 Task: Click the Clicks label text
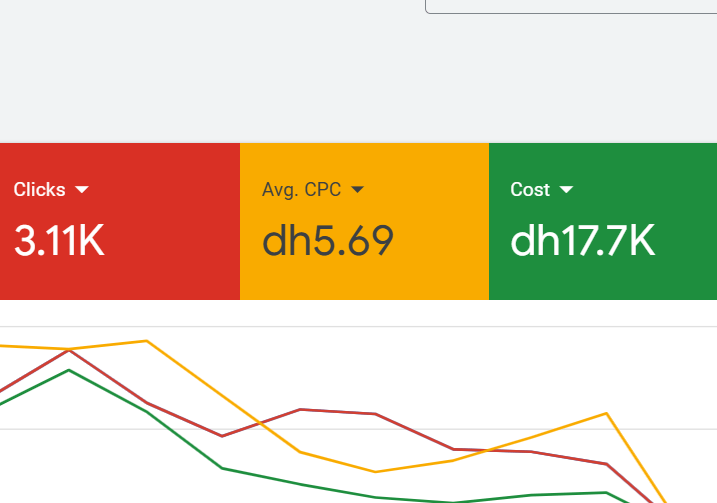39,190
